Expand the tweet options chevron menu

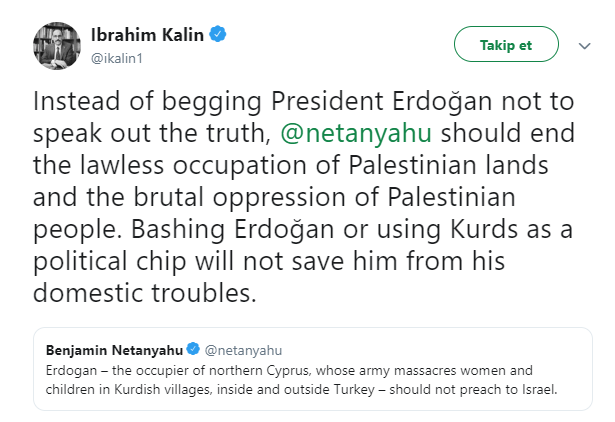coord(585,46)
